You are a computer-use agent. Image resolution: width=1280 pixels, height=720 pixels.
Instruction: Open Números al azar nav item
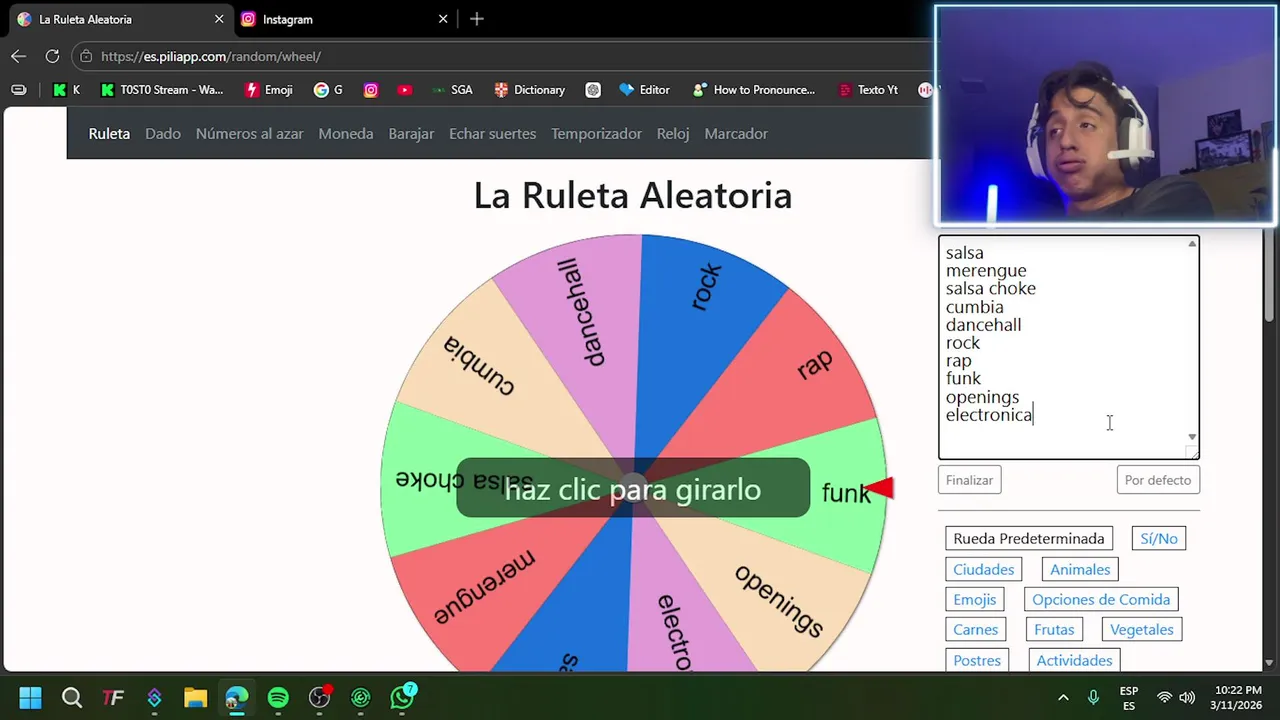tap(249, 133)
